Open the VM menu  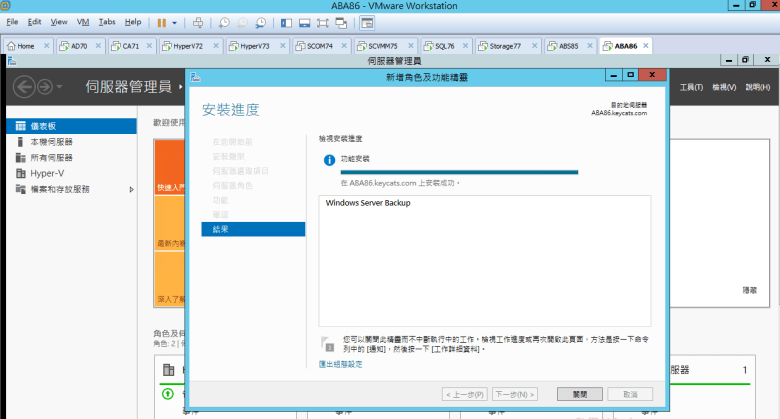[x=83, y=21]
